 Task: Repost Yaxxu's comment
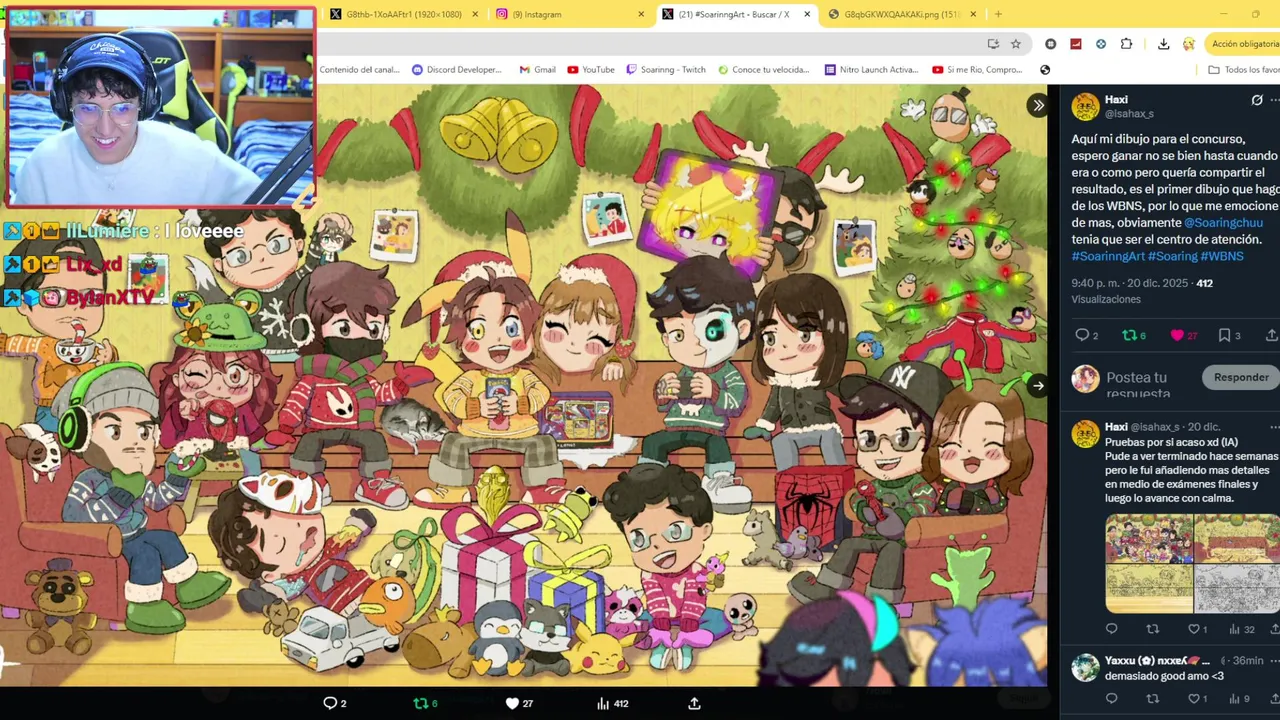[x=1152, y=698]
